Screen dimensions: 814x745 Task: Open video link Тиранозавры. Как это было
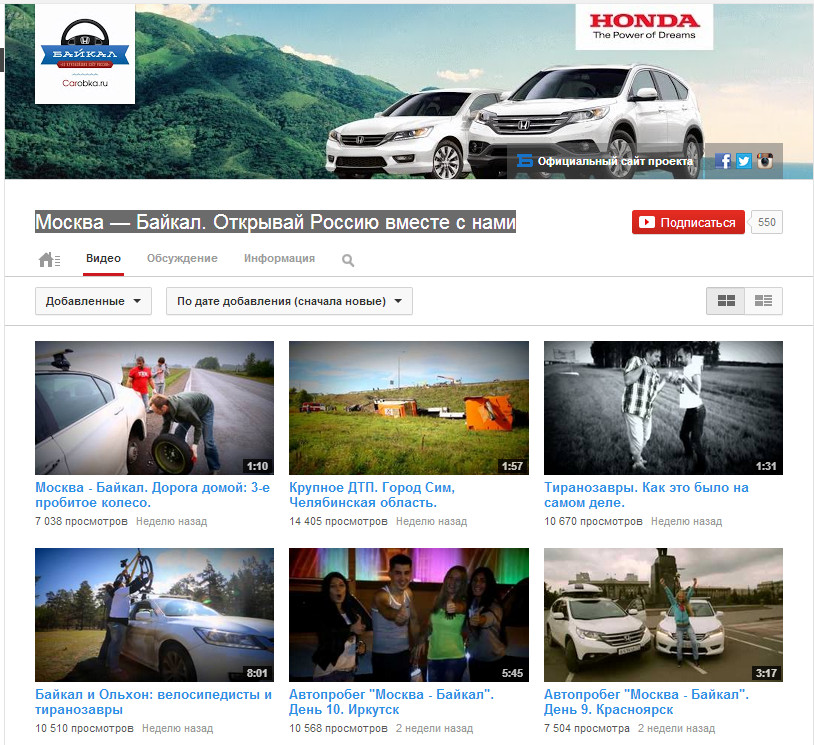(646, 495)
